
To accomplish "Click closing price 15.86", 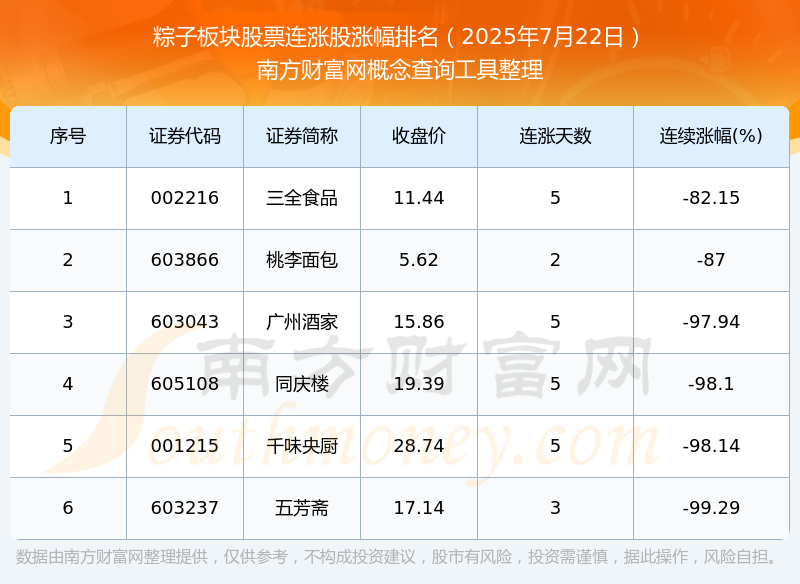I will pos(419,322).
